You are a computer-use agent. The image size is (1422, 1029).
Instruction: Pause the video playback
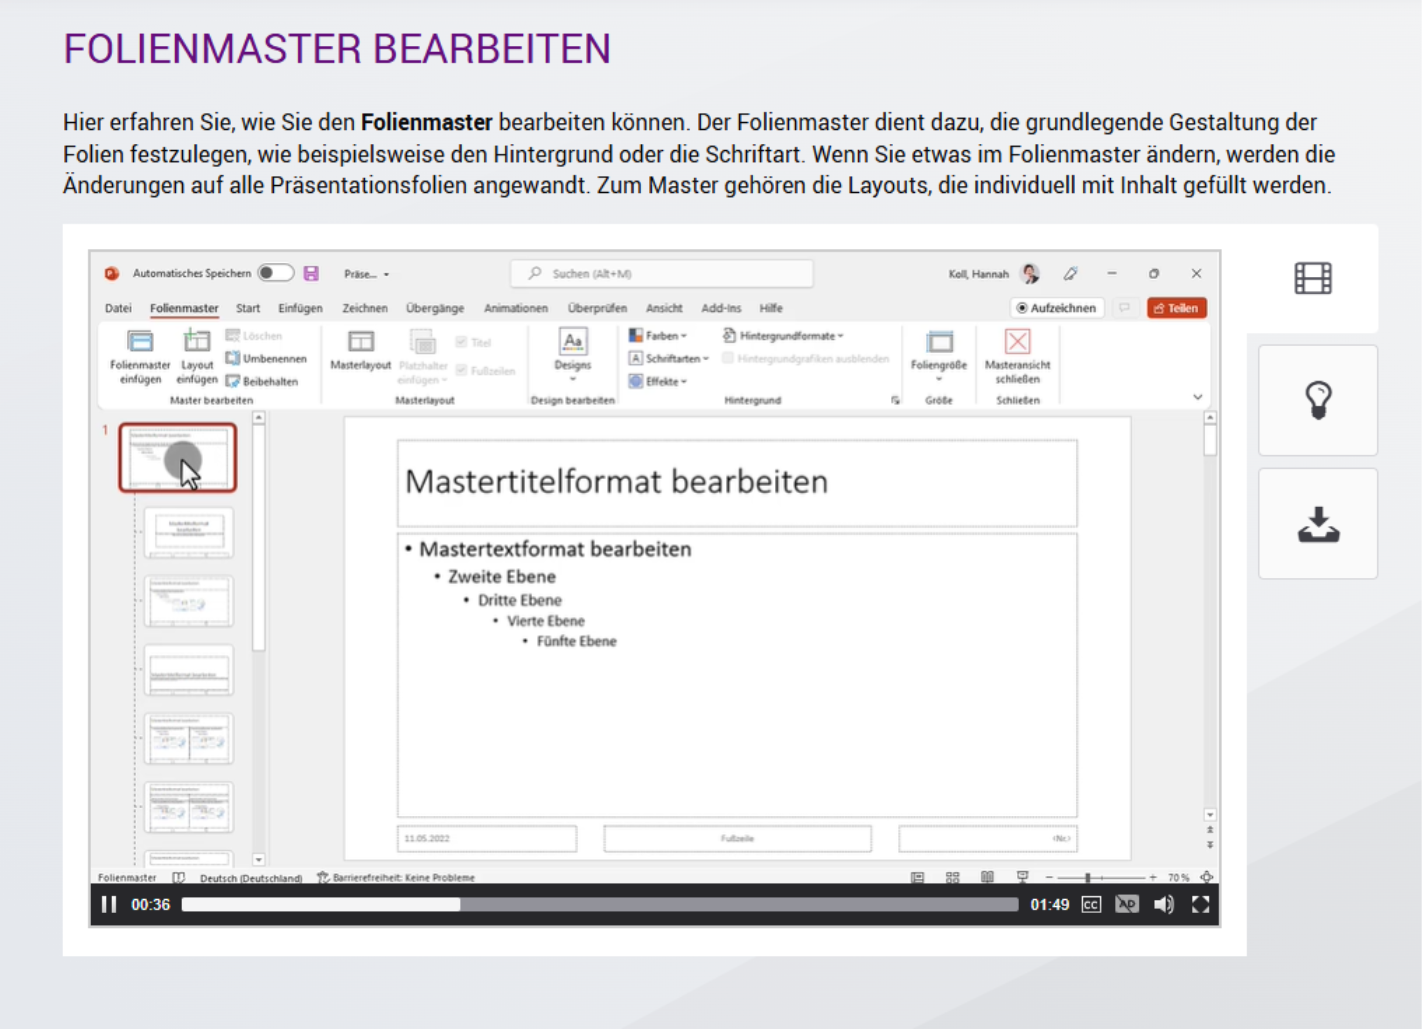point(109,905)
